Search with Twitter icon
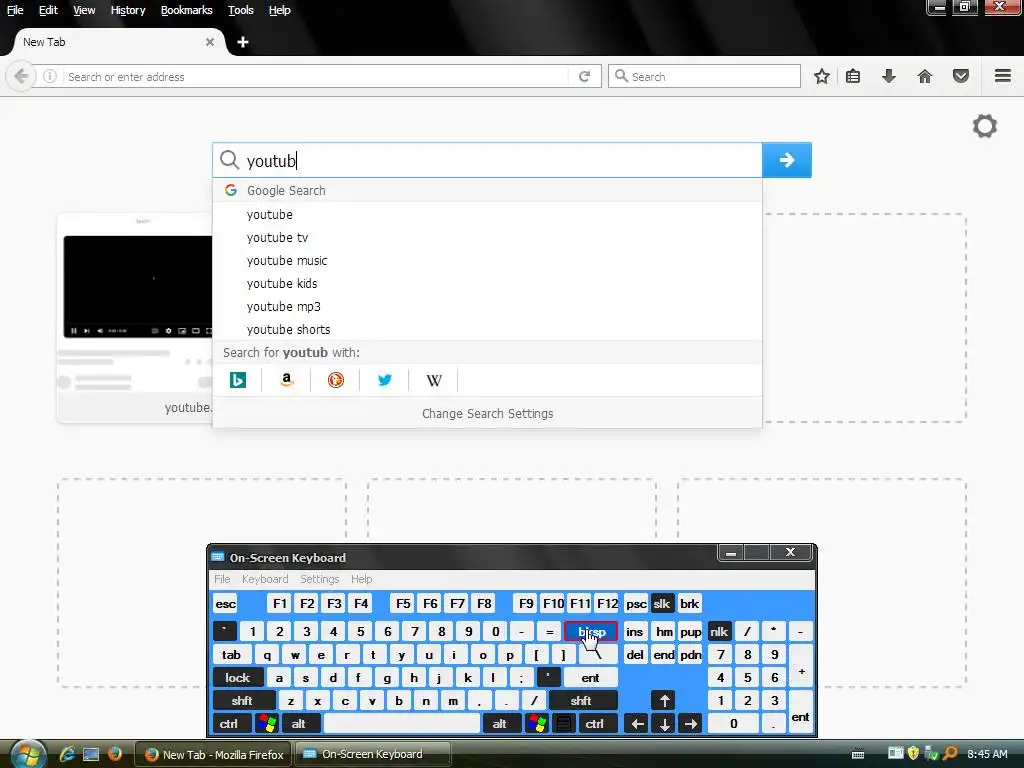1024x768 pixels. click(385, 380)
